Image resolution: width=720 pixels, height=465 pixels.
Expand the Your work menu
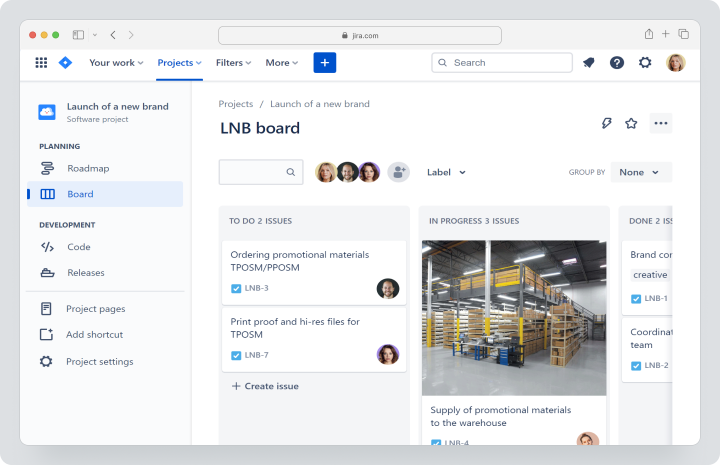[116, 62]
